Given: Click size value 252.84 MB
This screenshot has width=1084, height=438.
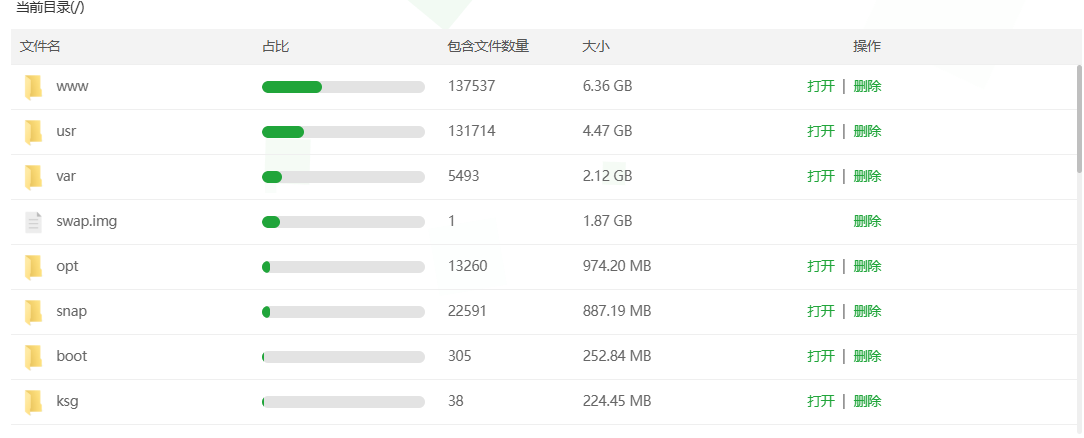Looking at the screenshot, I should pyautogui.click(x=617, y=356).
